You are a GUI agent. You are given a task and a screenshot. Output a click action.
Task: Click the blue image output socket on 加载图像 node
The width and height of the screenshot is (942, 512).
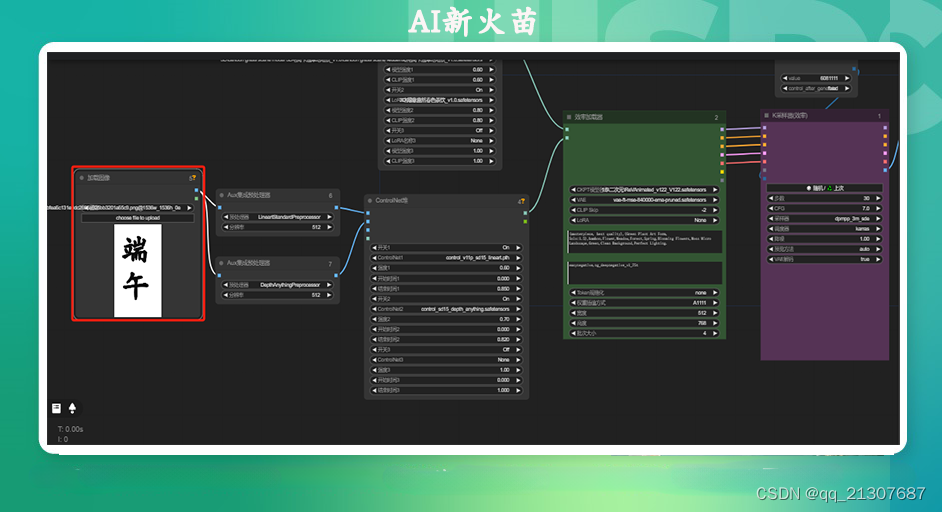[x=196, y=190]
